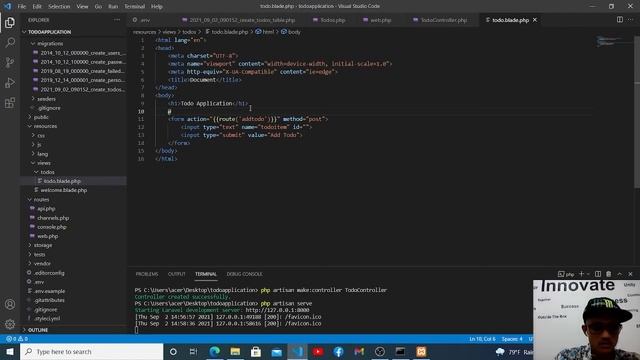The width and height of the screenshot is (640, 360).
Task: Open Task View on the taskbar
Action: tap(193, 351)
